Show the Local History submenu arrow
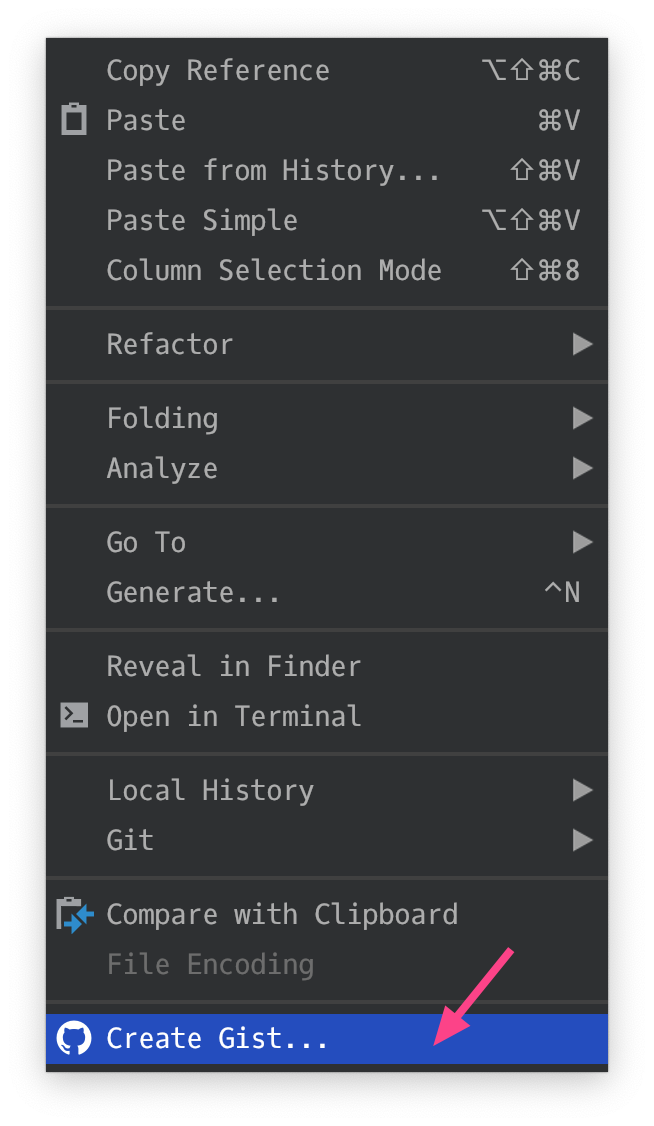Viewport: 654px width, 1126px height. click(x=582, y=790)
